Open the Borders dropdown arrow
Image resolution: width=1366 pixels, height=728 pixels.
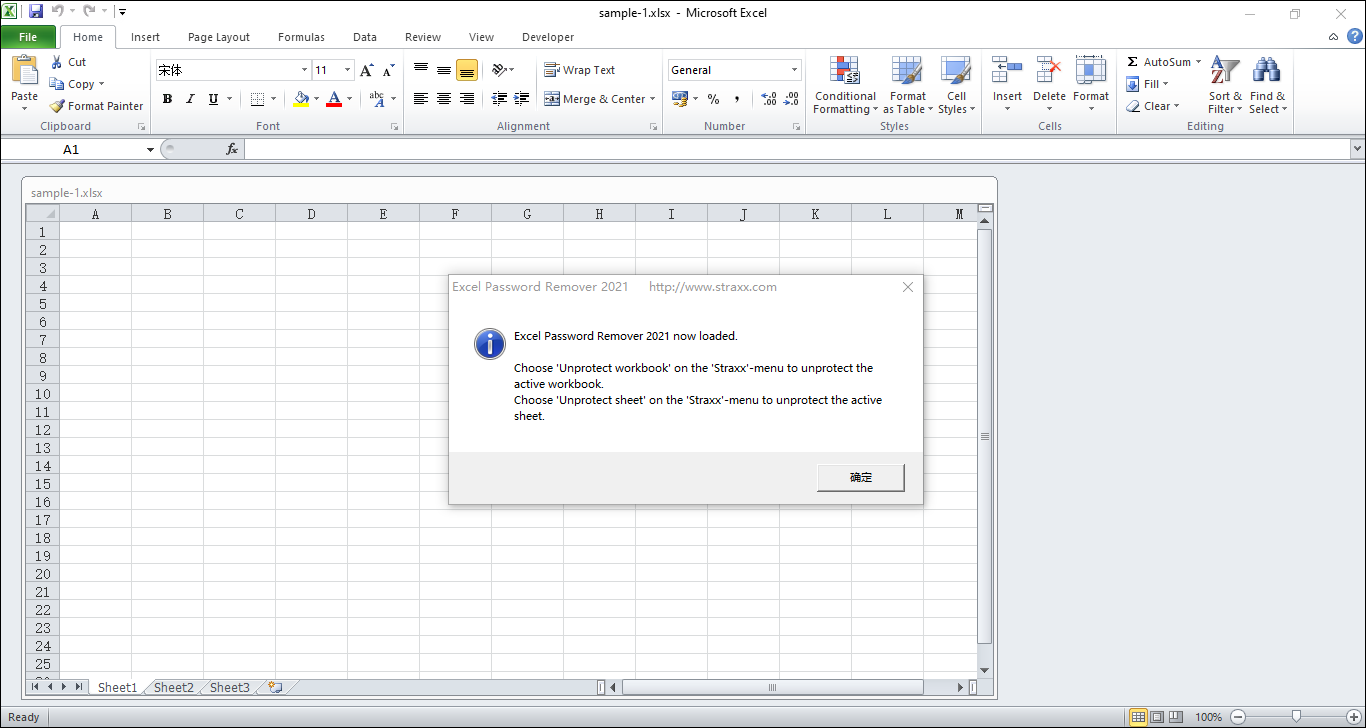pyautogui.click(x=274, y=99)
